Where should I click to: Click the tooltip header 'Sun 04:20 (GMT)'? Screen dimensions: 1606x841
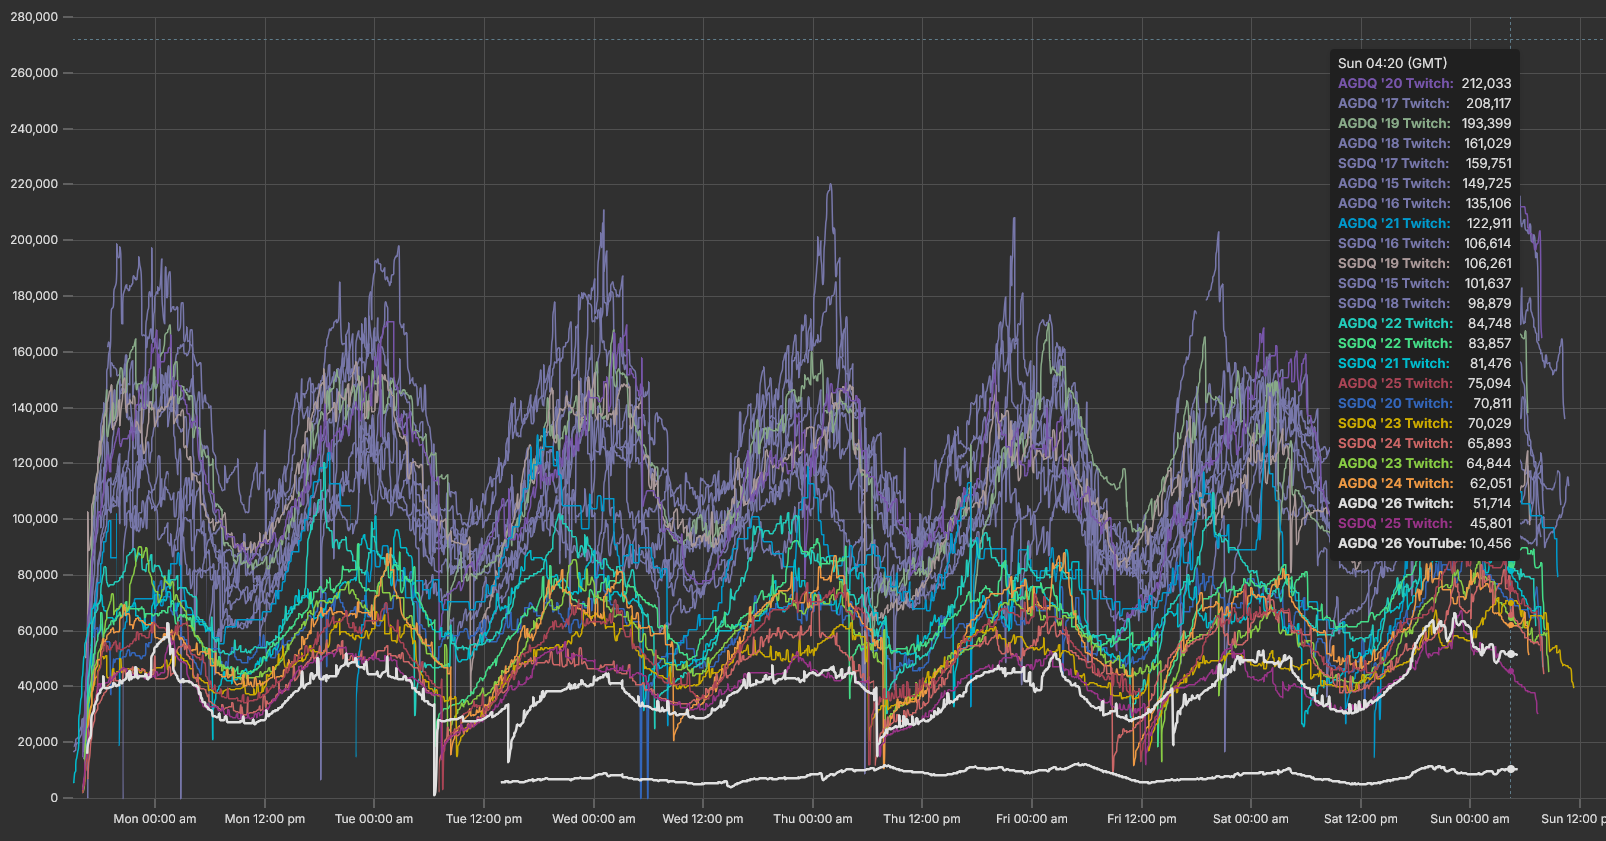pos(1392,63)
